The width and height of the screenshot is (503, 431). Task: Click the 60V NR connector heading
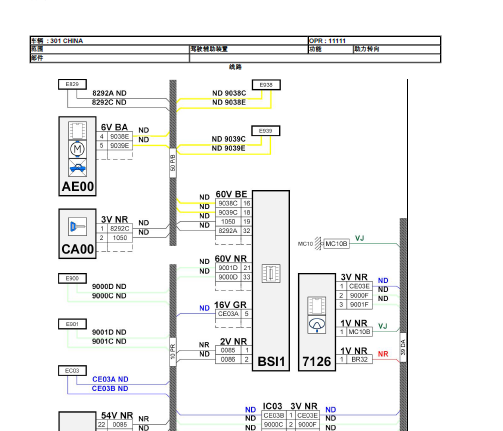click(x=231, y=259)
